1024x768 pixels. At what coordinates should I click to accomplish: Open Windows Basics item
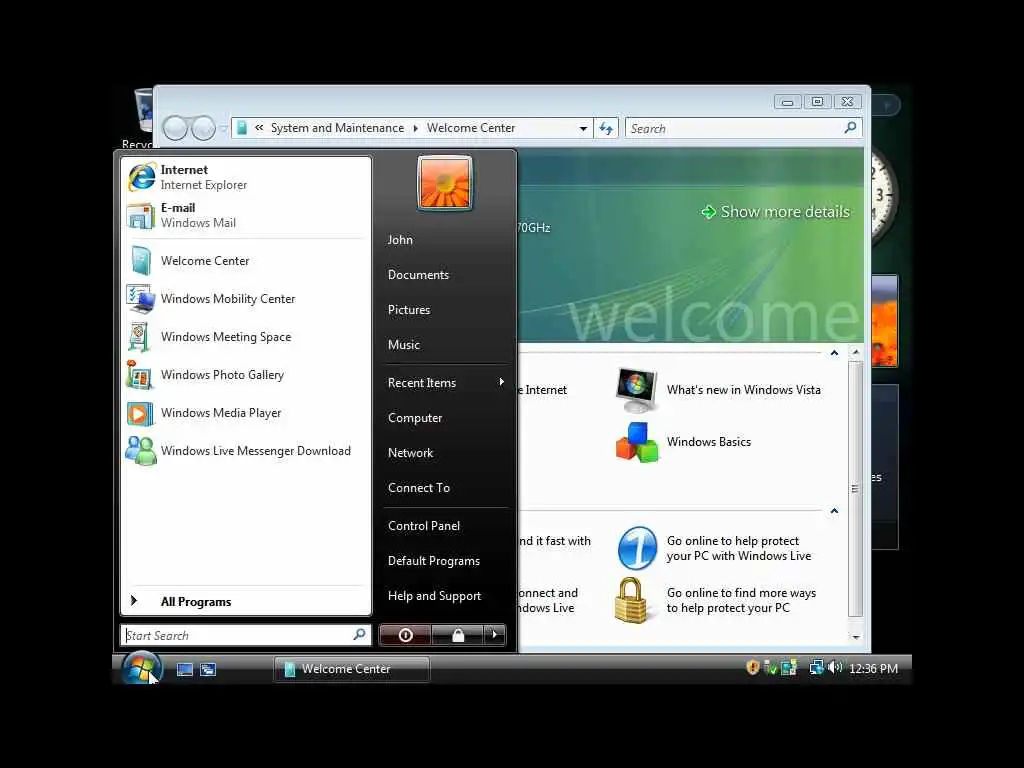[x=709, y=442]
